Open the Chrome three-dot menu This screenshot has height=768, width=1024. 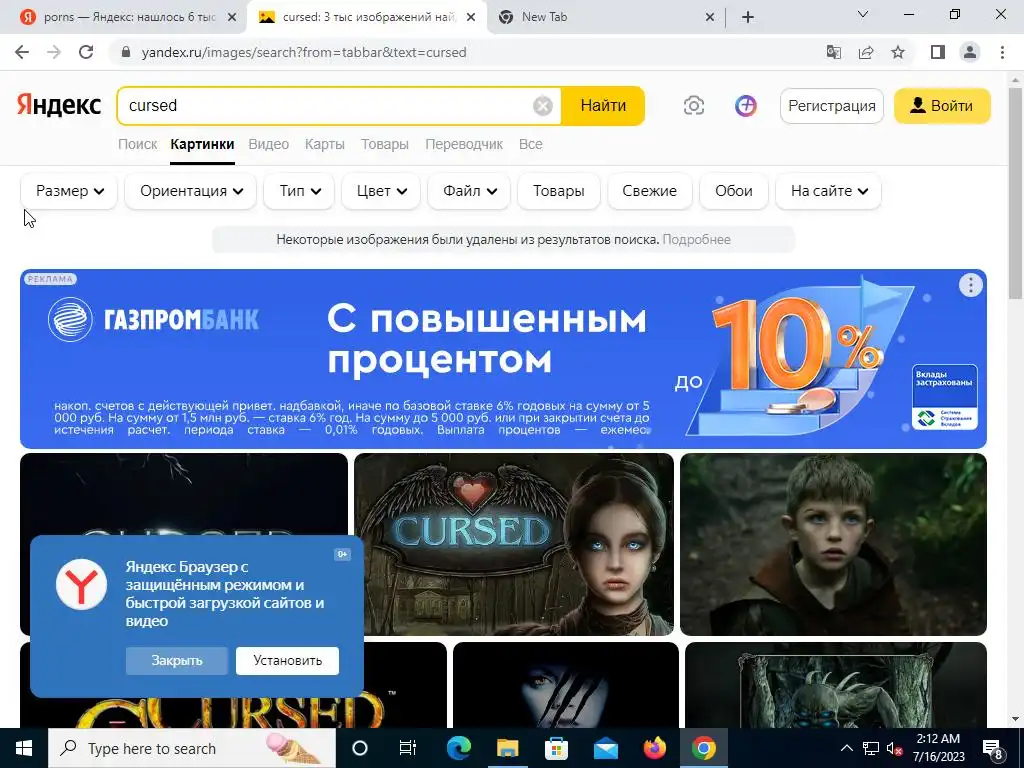[1002, 52]
